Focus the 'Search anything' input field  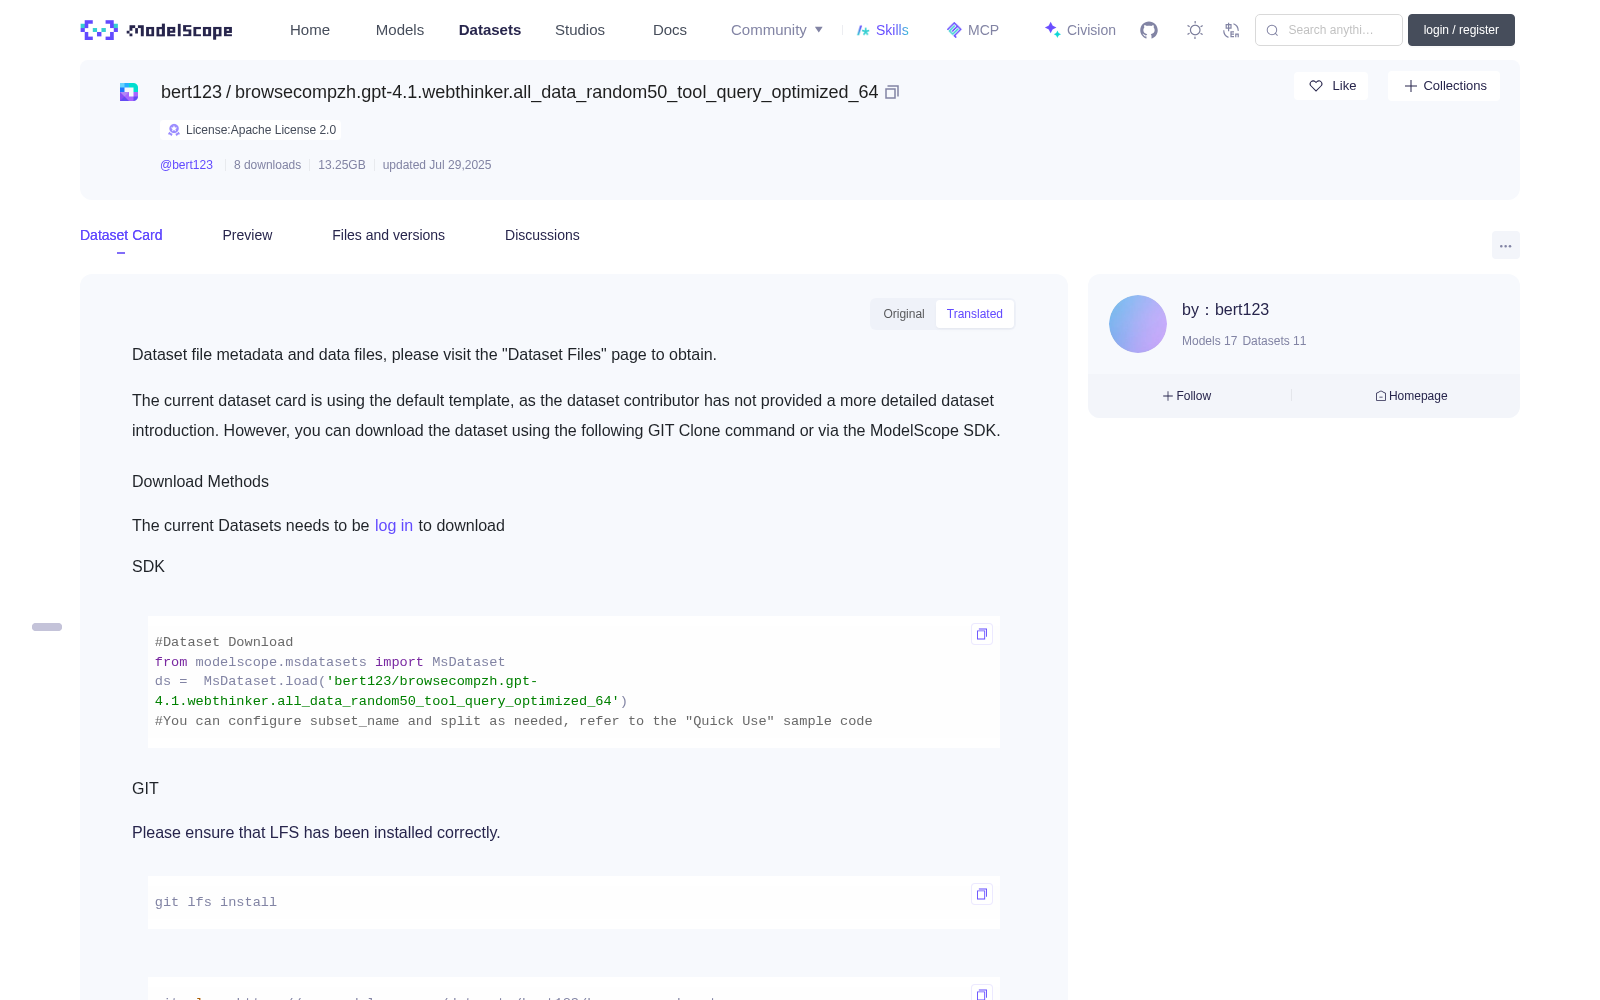coord(1329,30)
